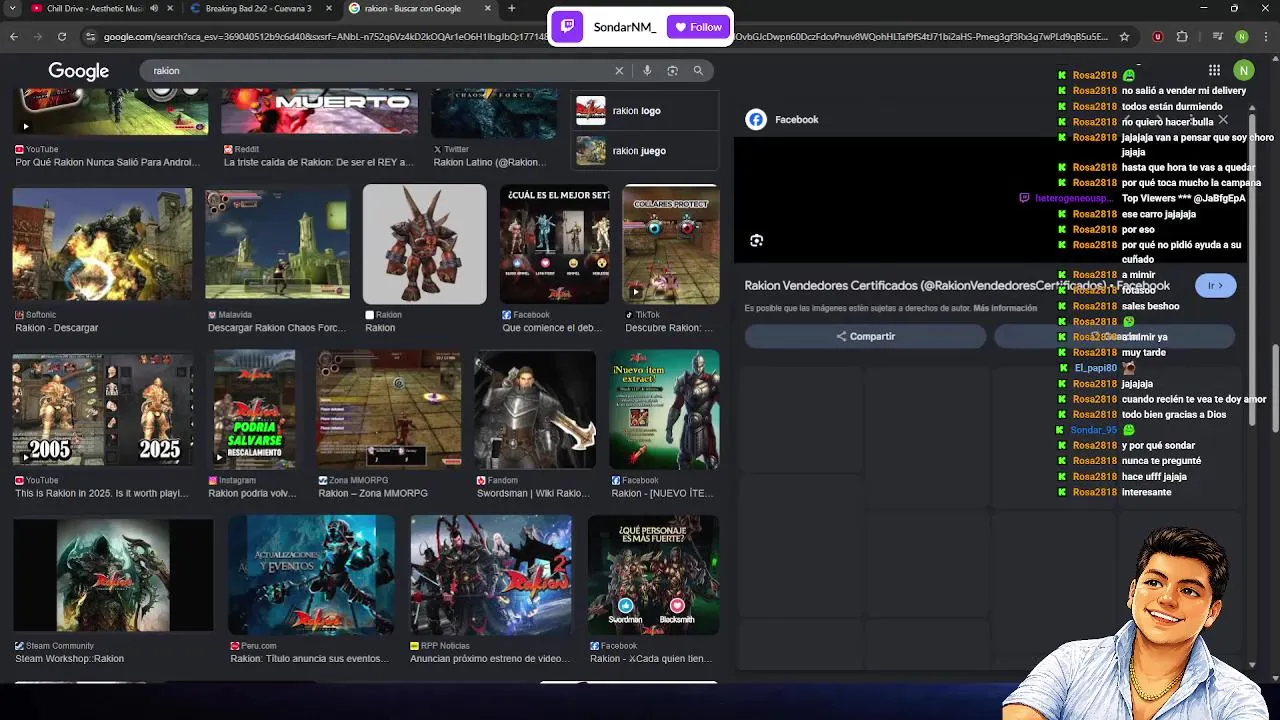Switch to Breaking Bad 2x2 - Cuevana 3 tab
This screenshot has height=720, width=1280.
pyautogui.click(x=258, y=8)
